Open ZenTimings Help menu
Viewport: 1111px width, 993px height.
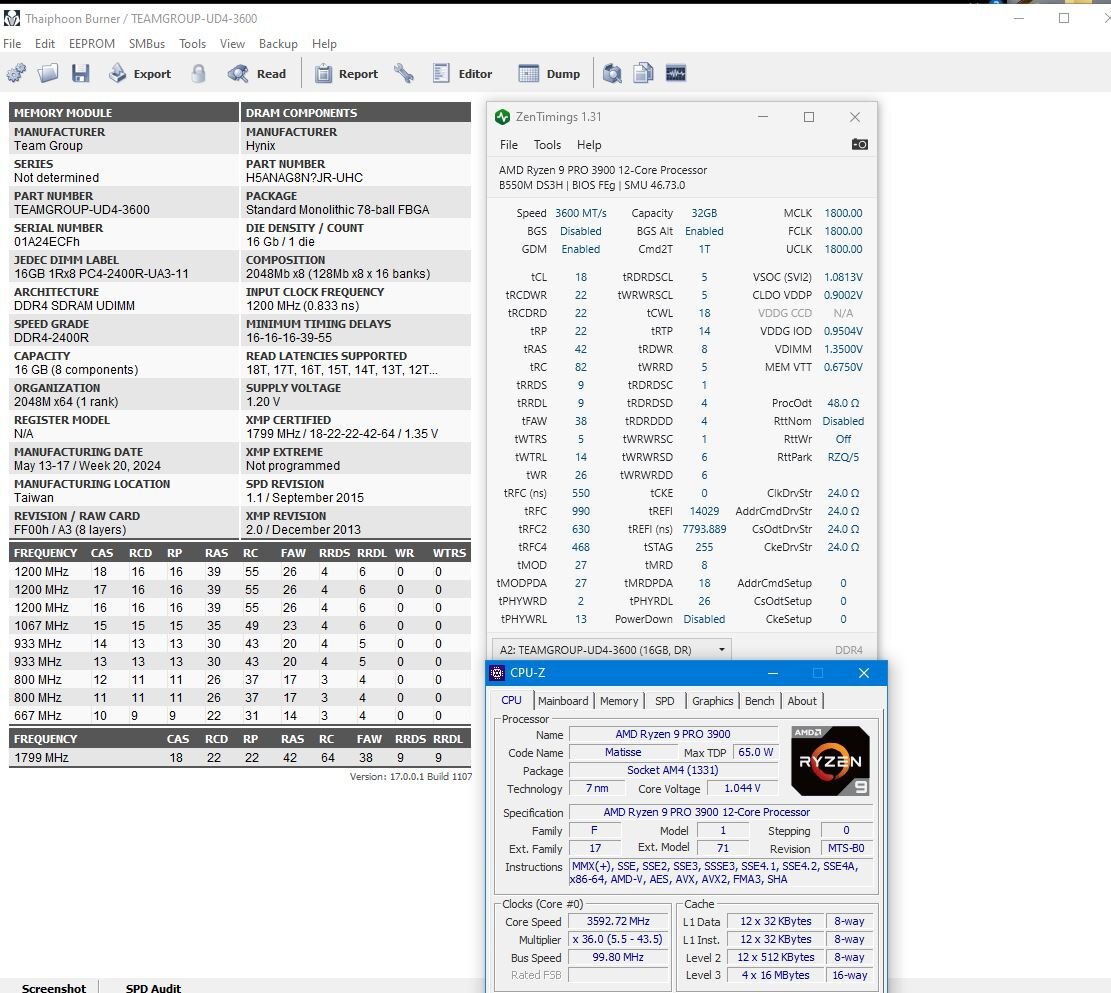pos(589,145)
